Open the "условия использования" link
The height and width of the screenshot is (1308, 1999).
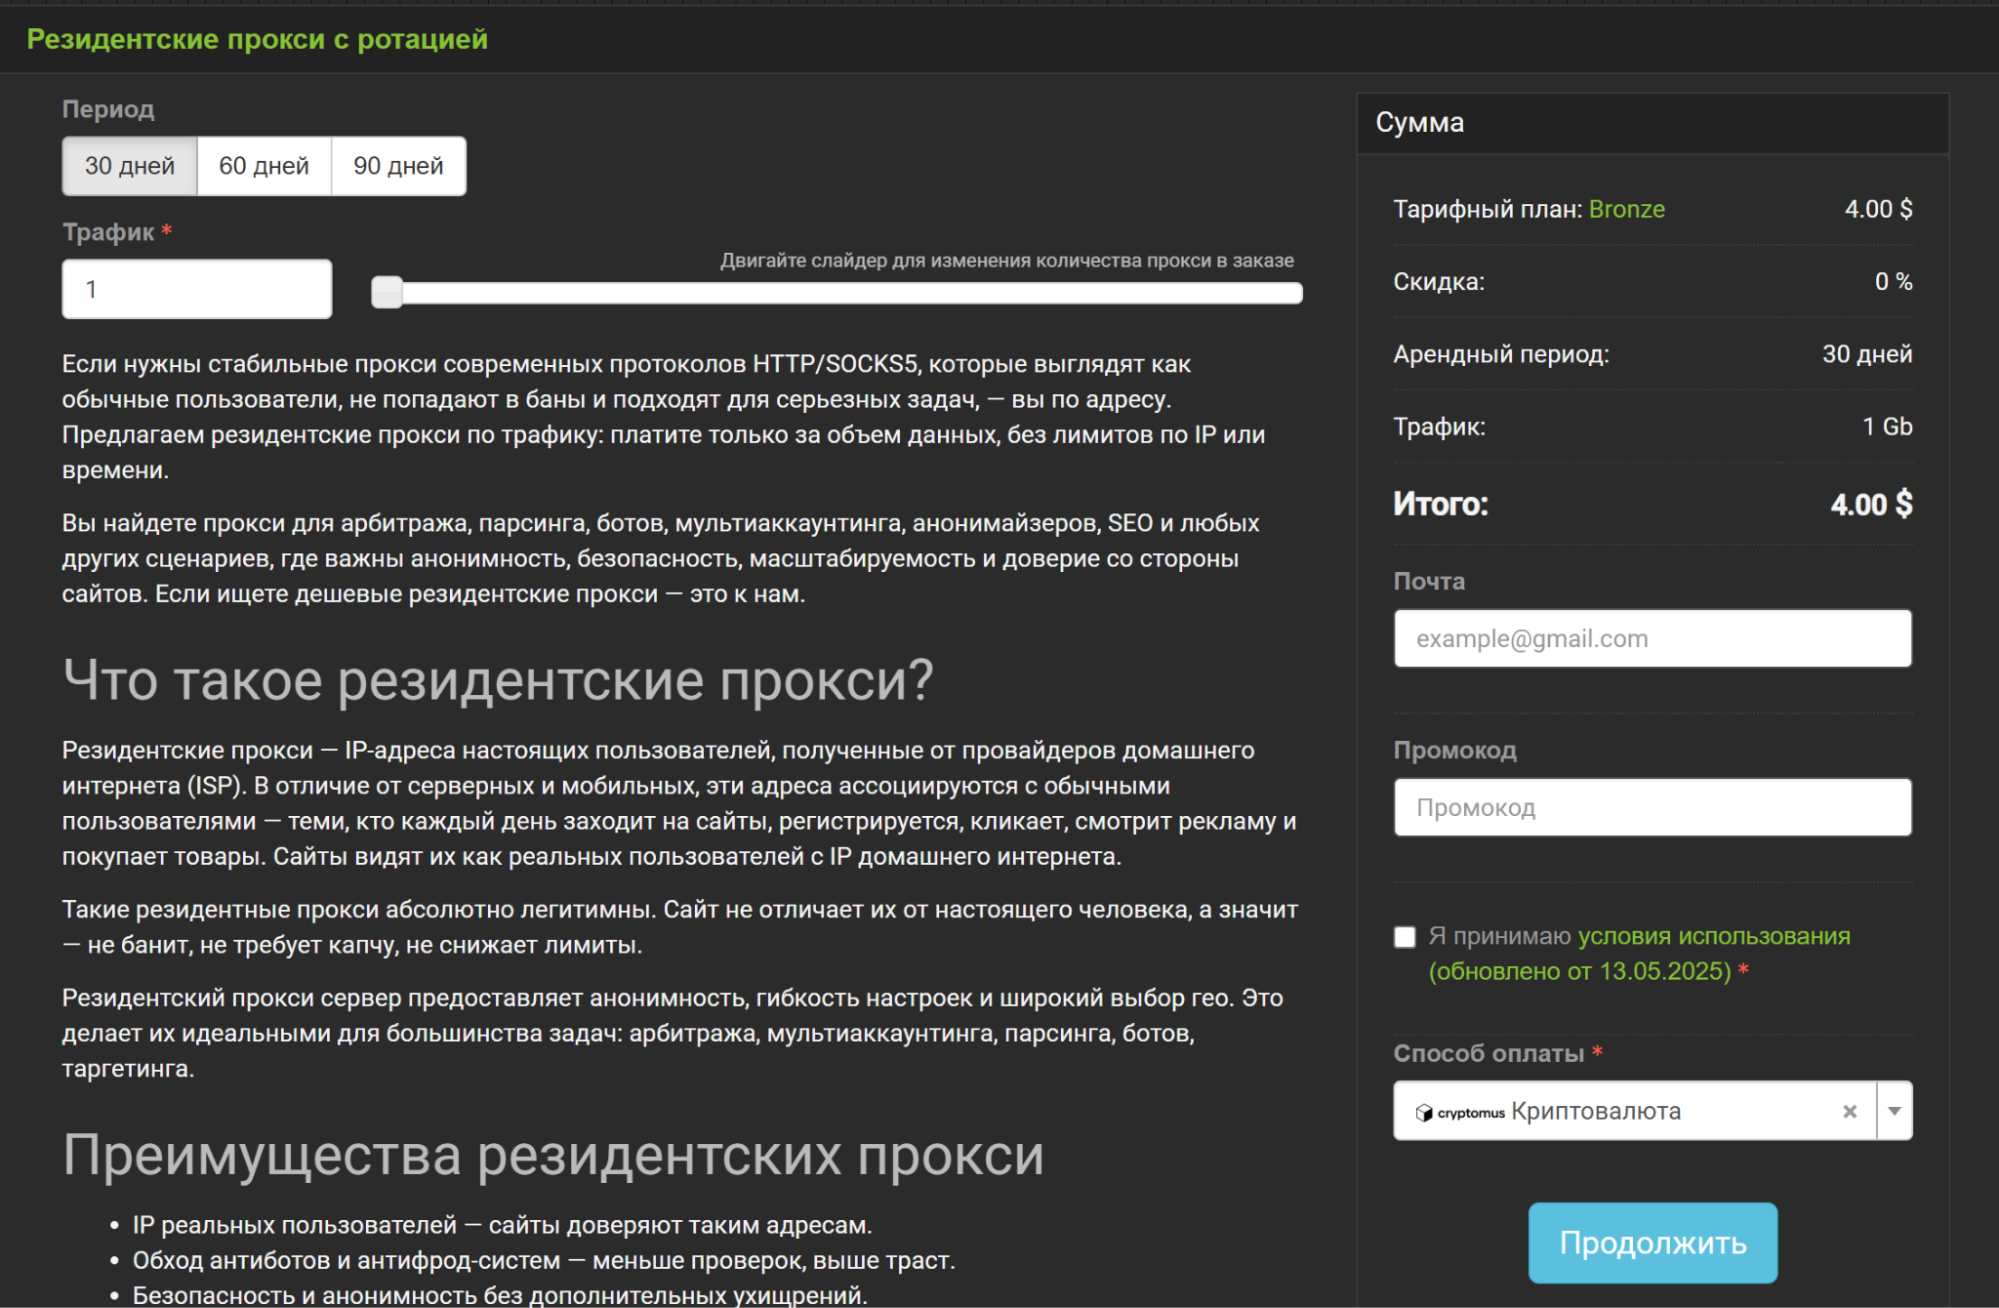click(x=1714, y=935)
